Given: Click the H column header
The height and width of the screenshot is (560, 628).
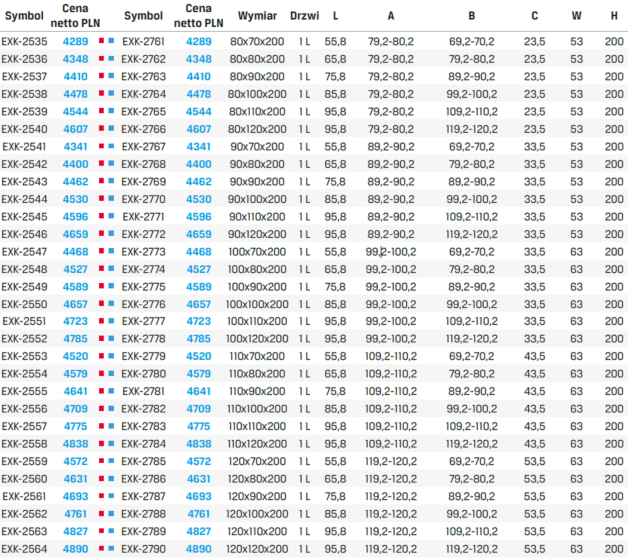Looking at the screenshot, I should 614,16.
